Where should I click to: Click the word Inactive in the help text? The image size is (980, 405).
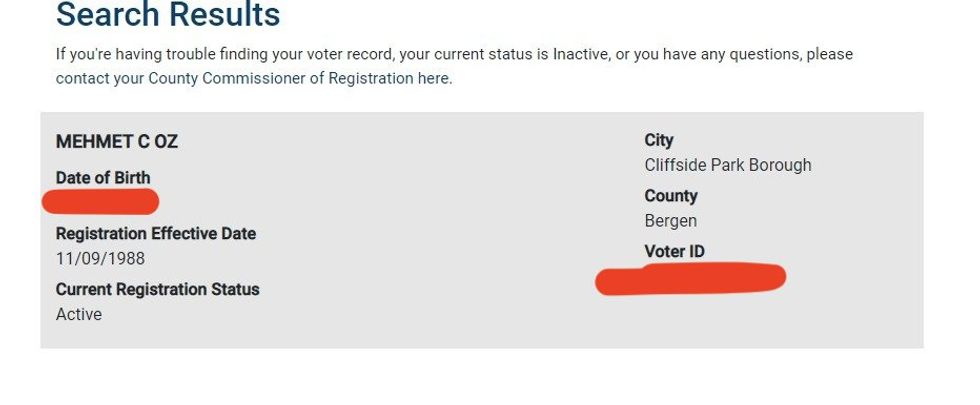pos(579,54)
